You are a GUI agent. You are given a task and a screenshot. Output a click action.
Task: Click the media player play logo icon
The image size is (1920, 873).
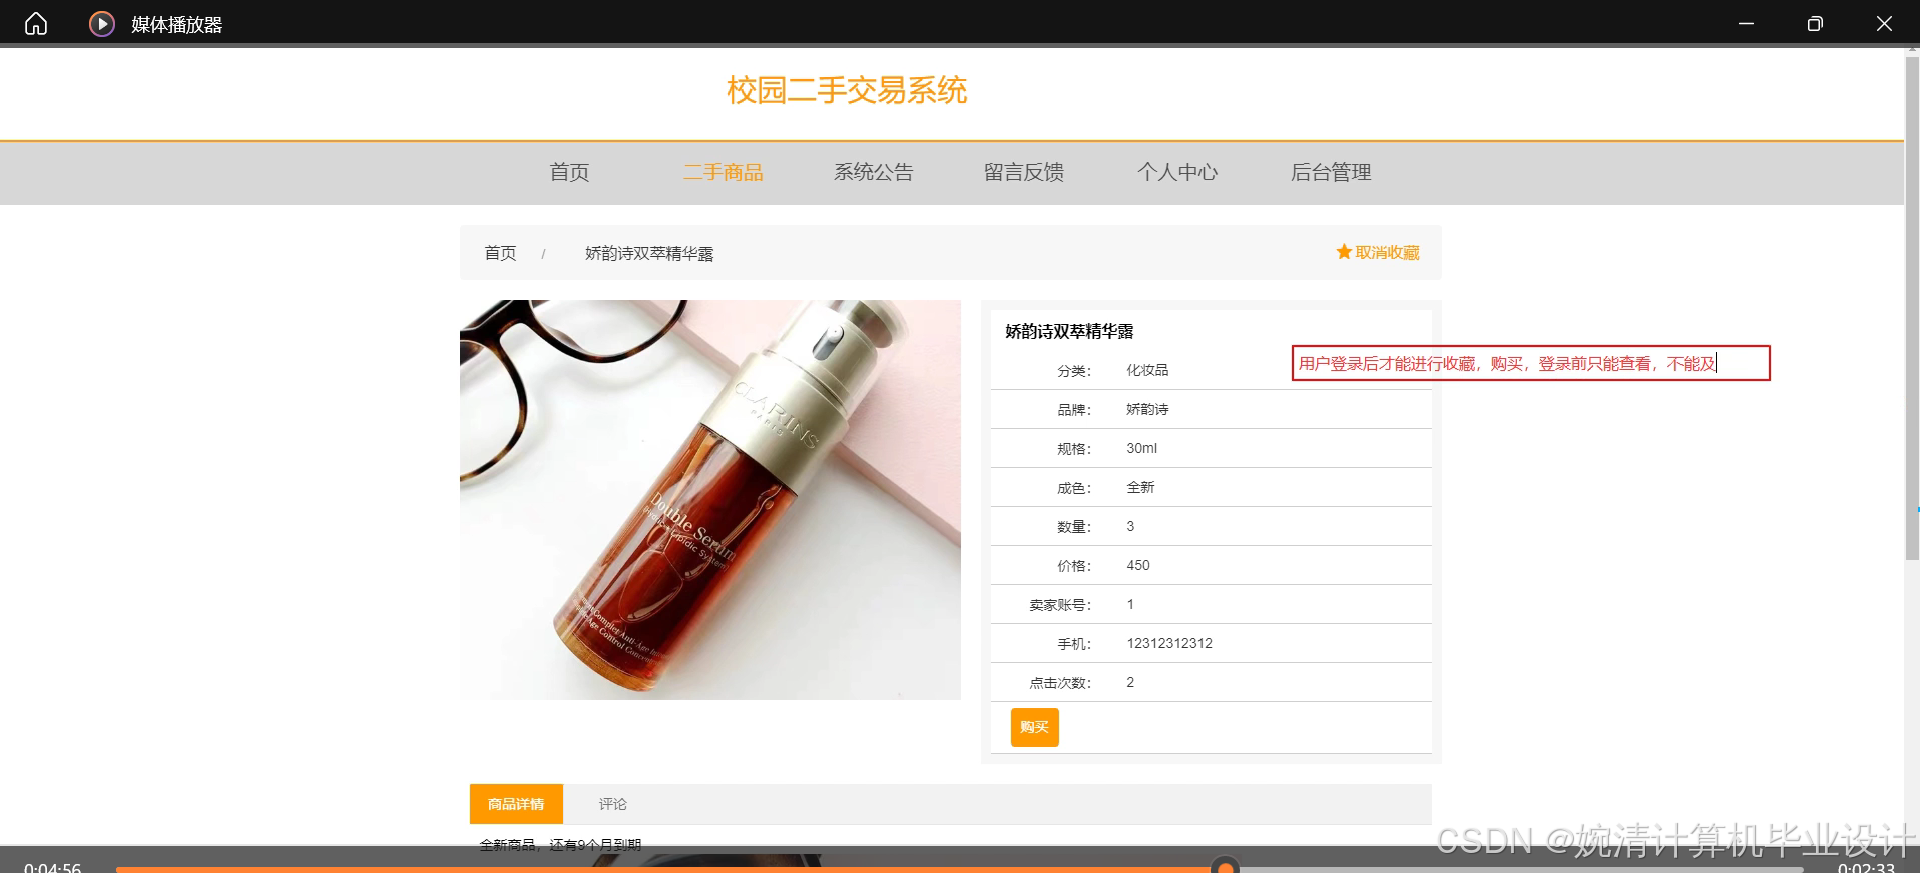pos(102,23)
